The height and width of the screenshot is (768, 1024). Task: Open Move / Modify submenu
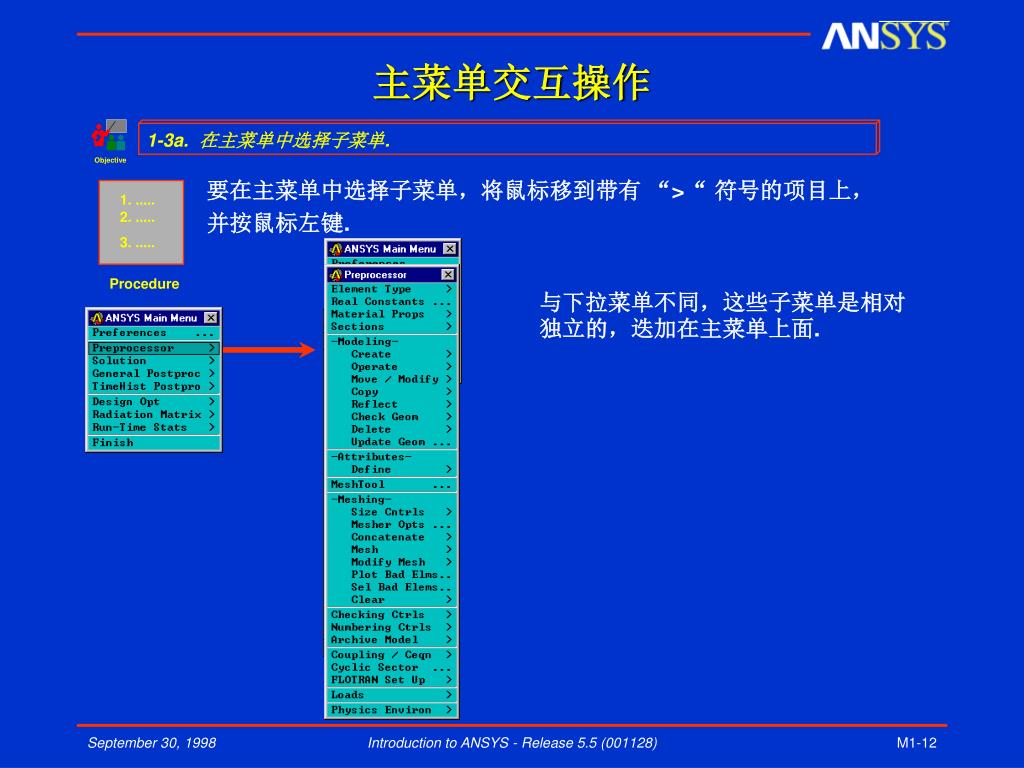pos(391,379)
